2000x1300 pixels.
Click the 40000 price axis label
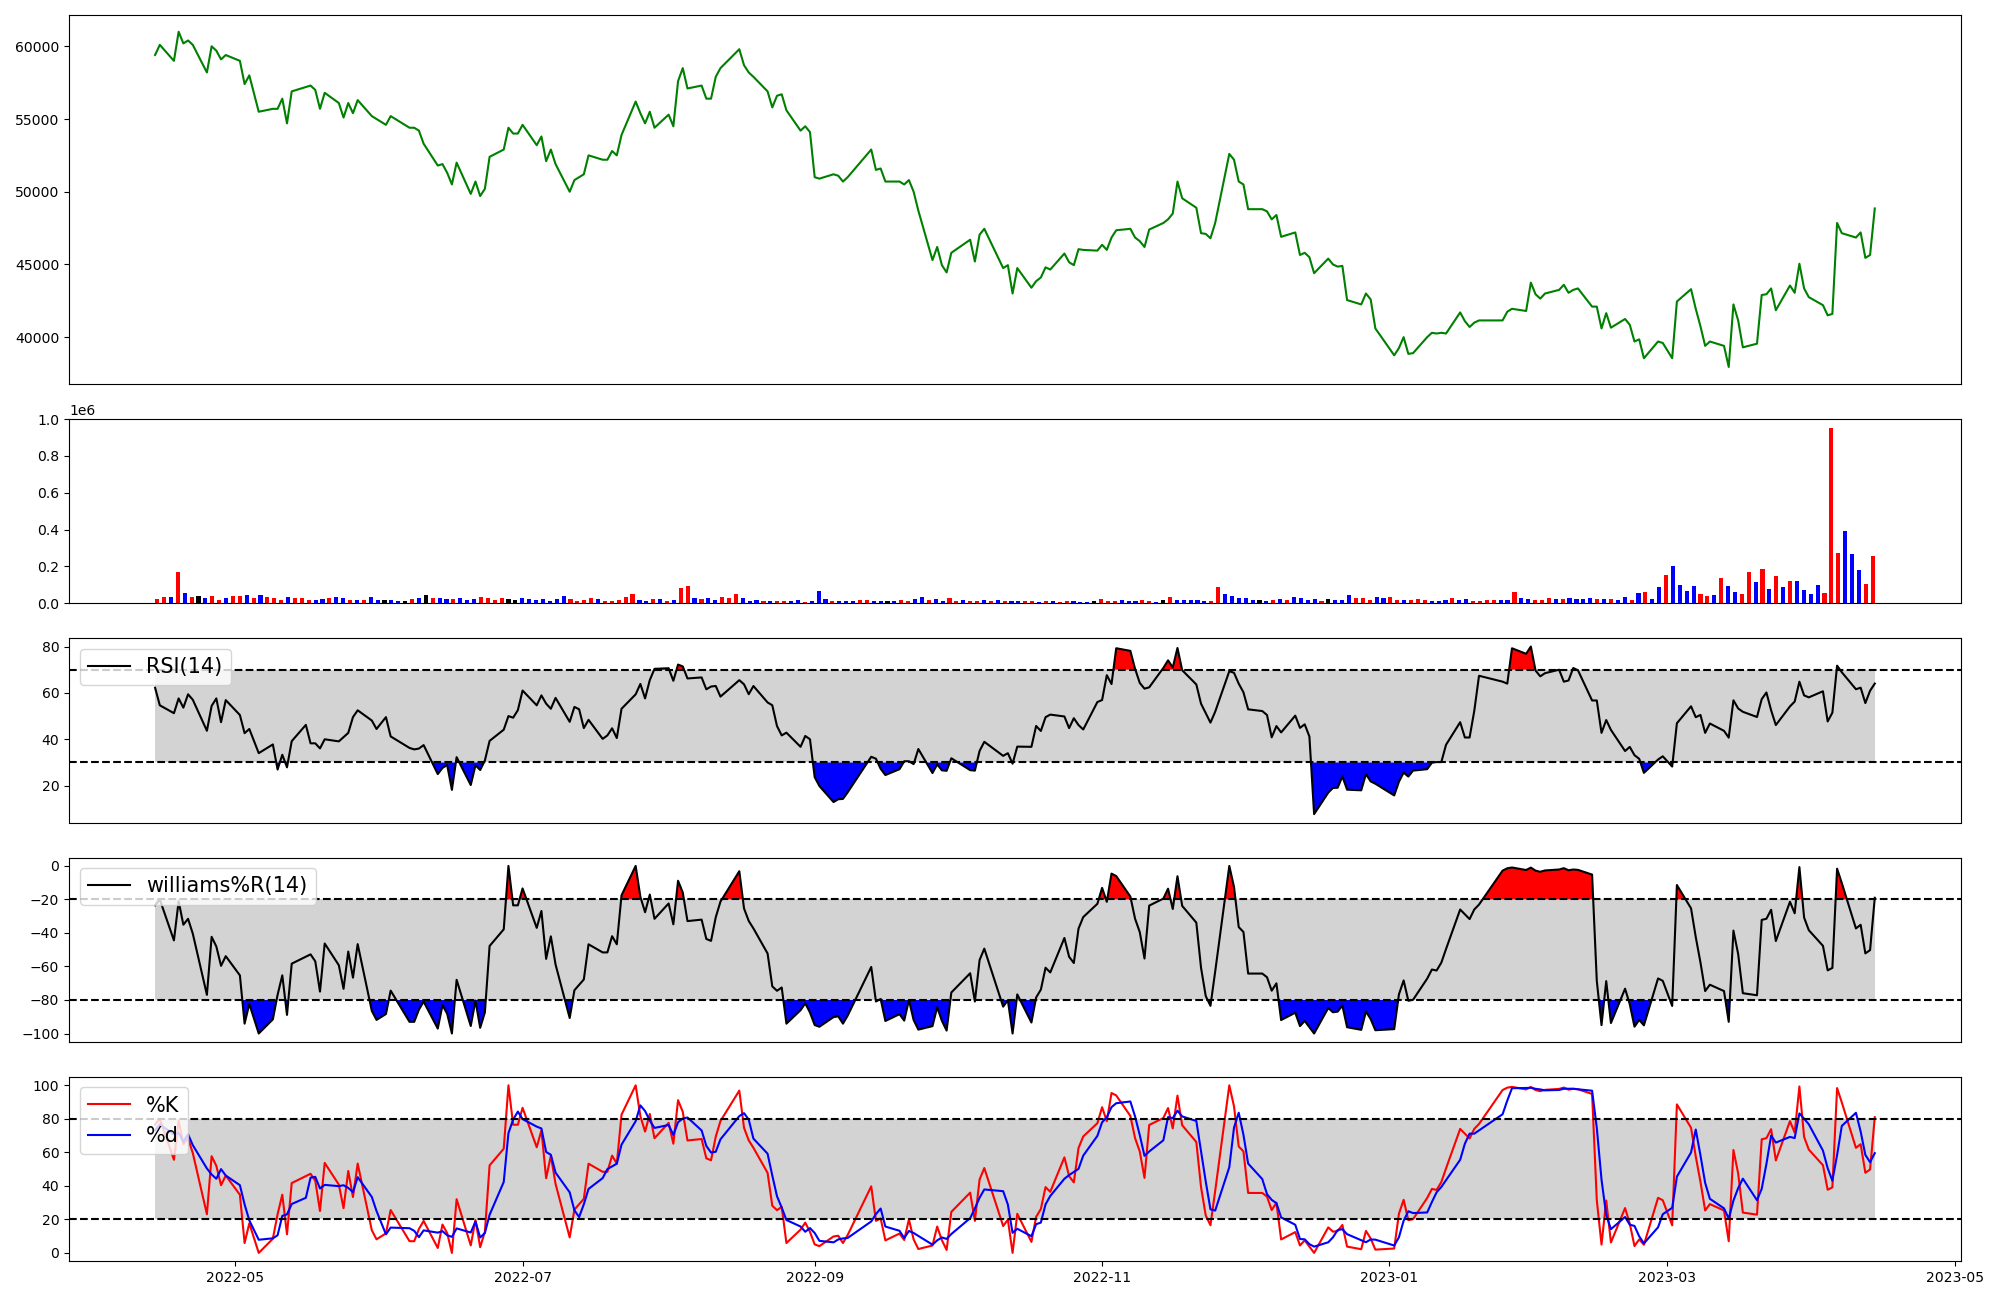(37, 338)
